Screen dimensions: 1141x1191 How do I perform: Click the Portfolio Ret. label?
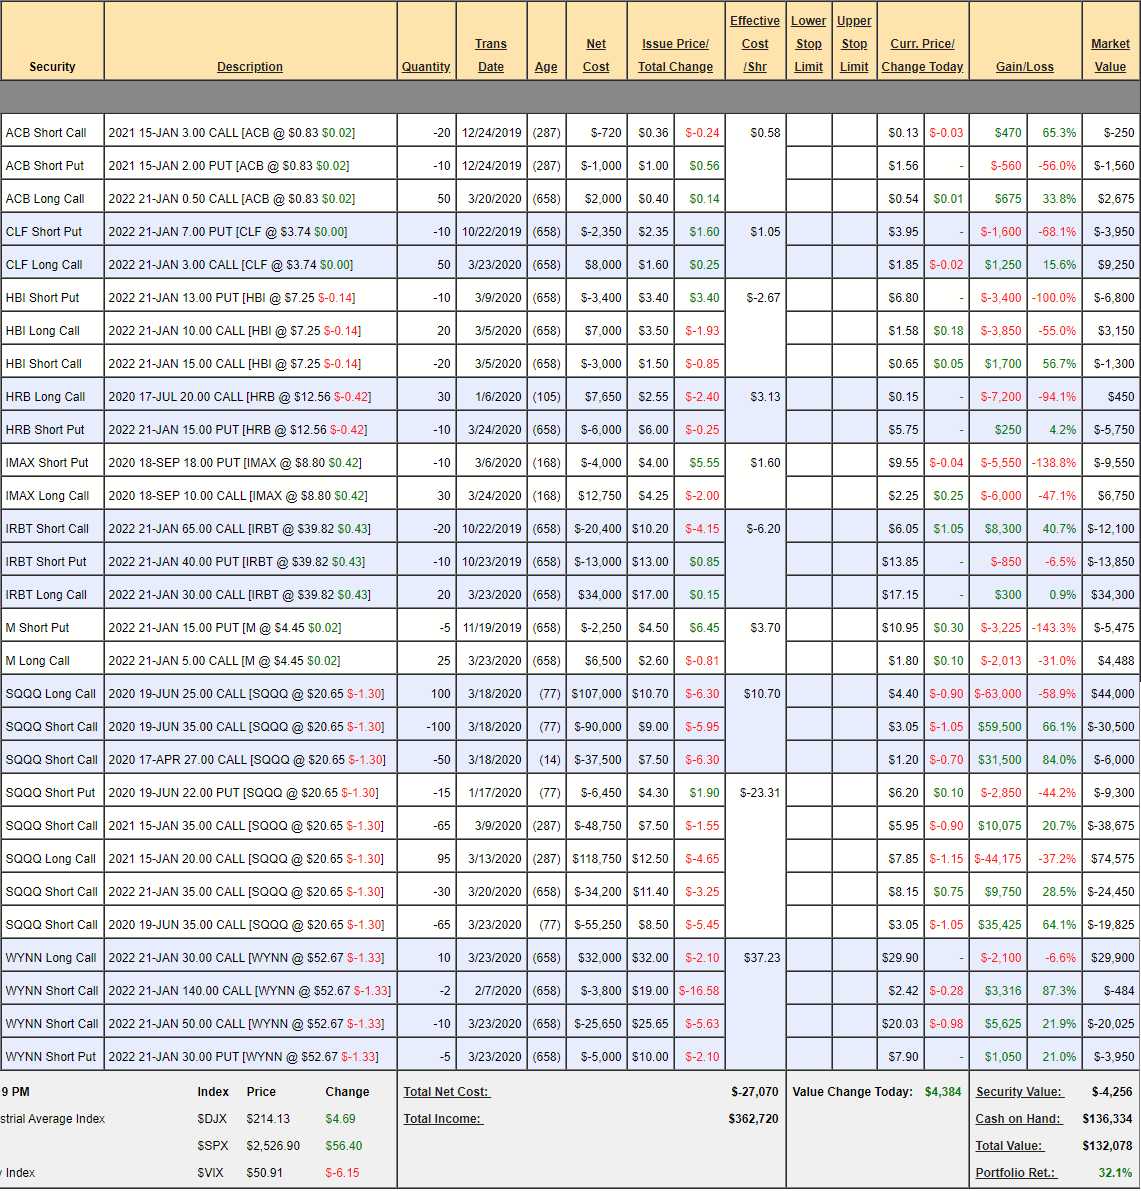pos(1016,1173)
